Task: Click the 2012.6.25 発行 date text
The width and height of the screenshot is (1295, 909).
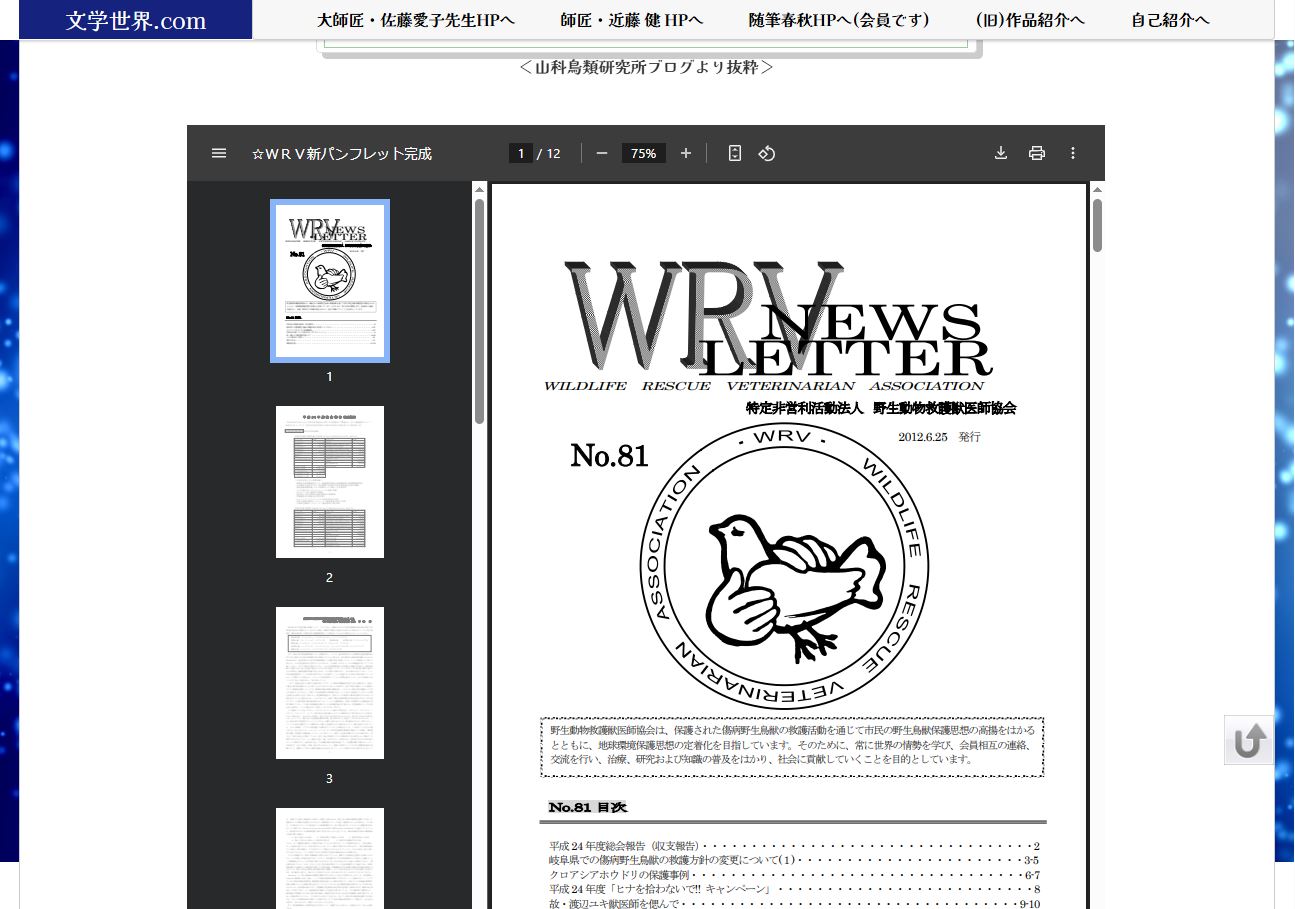Action: coord(939,437)
